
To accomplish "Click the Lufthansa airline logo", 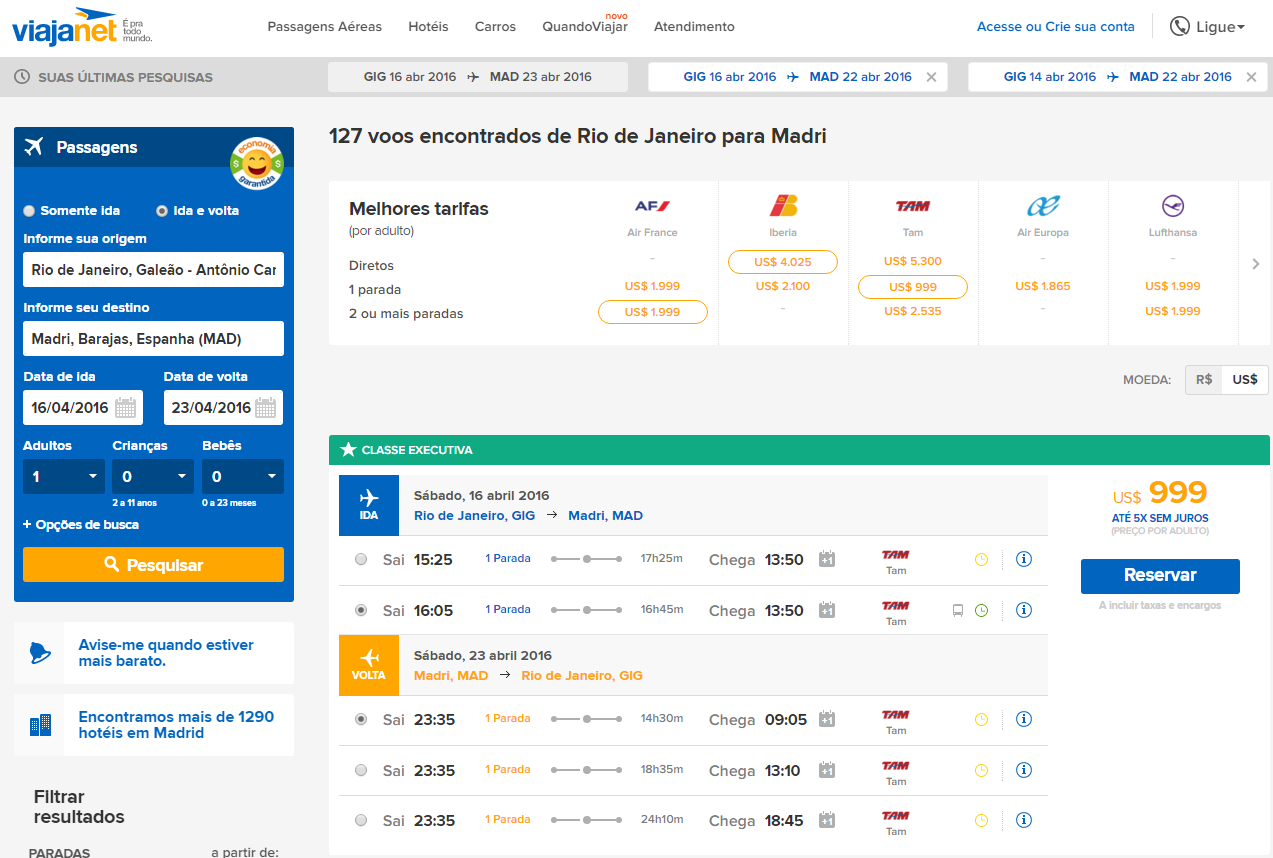I will [x=1173, y=206].
